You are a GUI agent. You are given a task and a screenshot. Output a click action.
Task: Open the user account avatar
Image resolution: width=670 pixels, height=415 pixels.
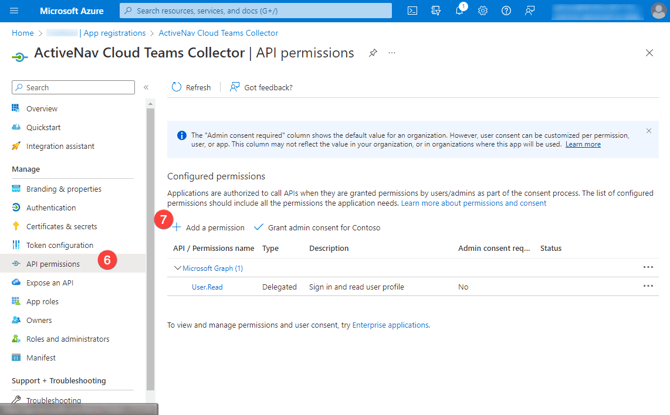click(658, 11)
